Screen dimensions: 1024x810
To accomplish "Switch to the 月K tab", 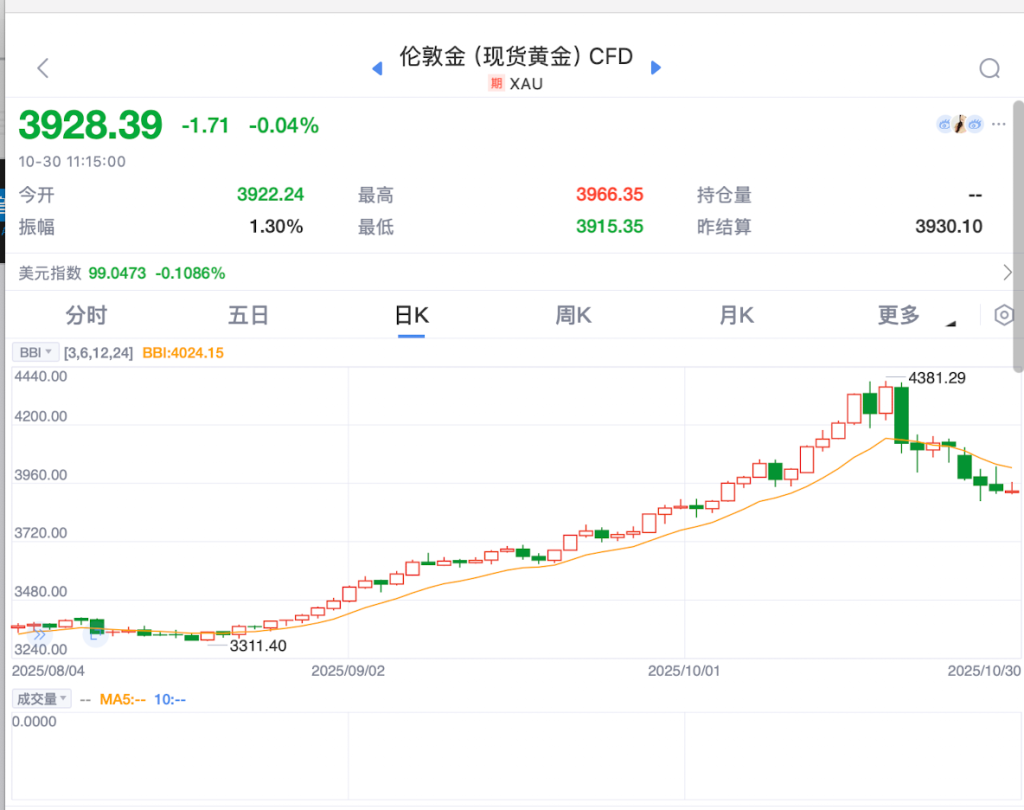I will tap(736, 316).
